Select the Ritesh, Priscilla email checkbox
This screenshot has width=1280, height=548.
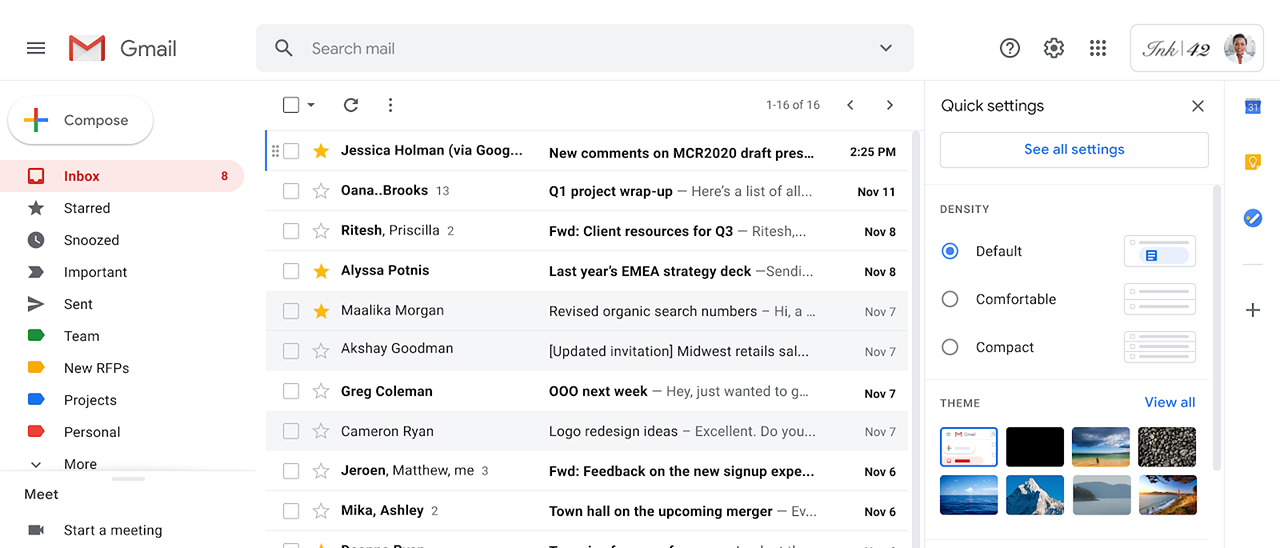coord(291,231)
